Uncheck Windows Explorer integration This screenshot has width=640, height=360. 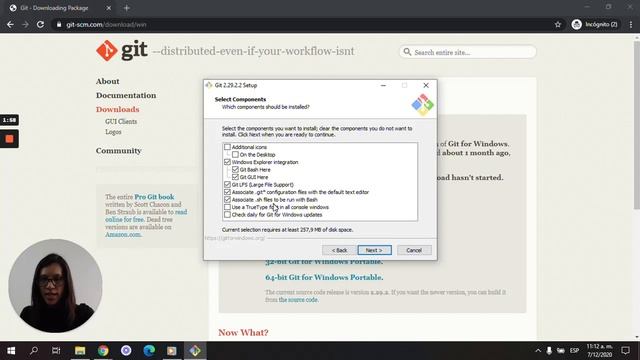(x=227, y=162)
